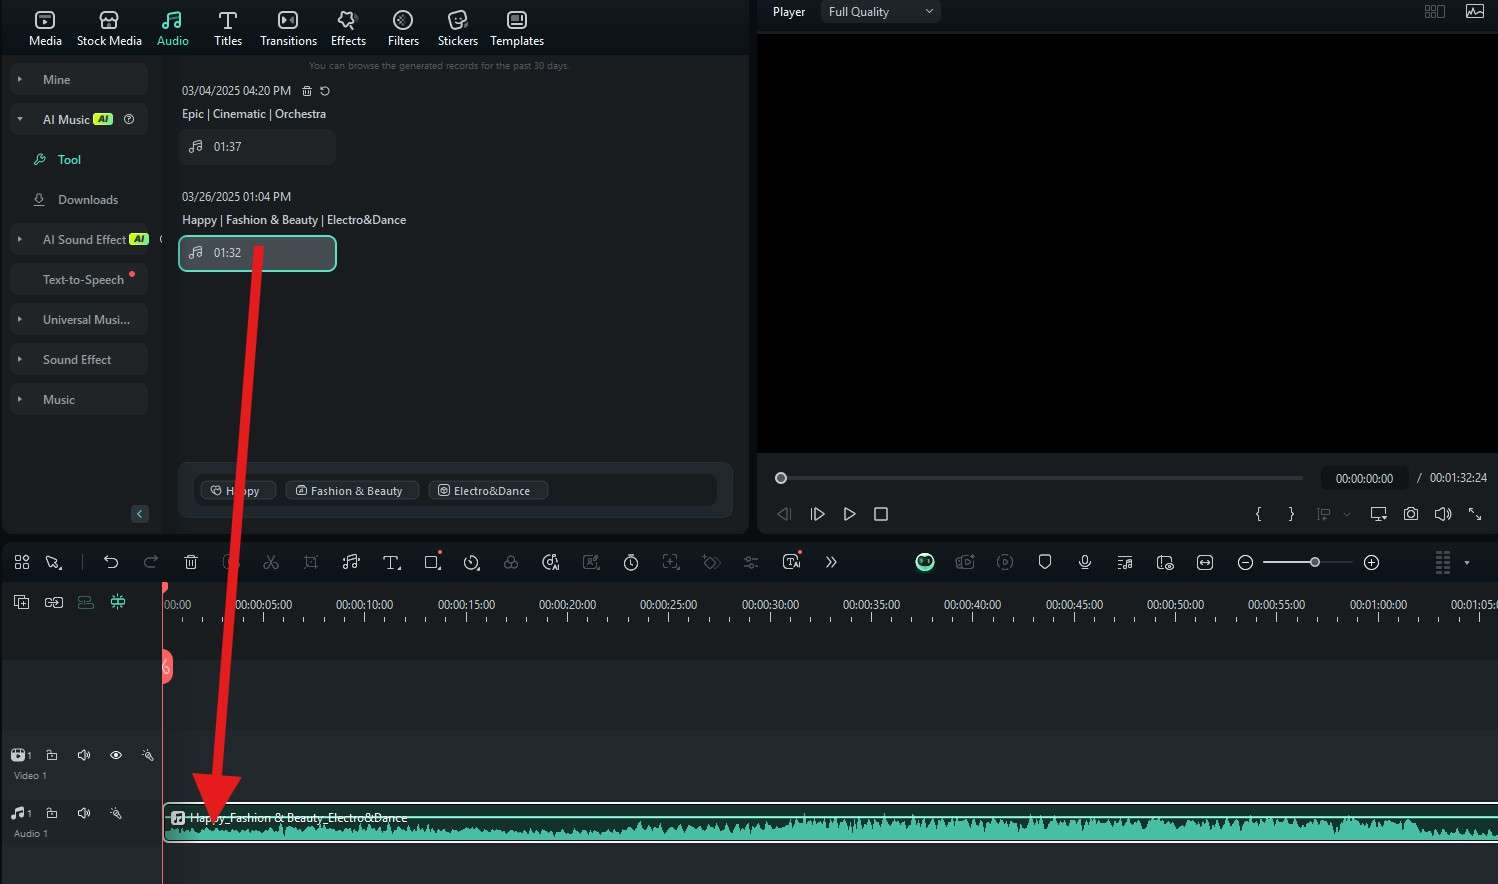Open the player grid layout icon
Image resolution: width=1498 pixels, height=884 pixels.
1435,12
